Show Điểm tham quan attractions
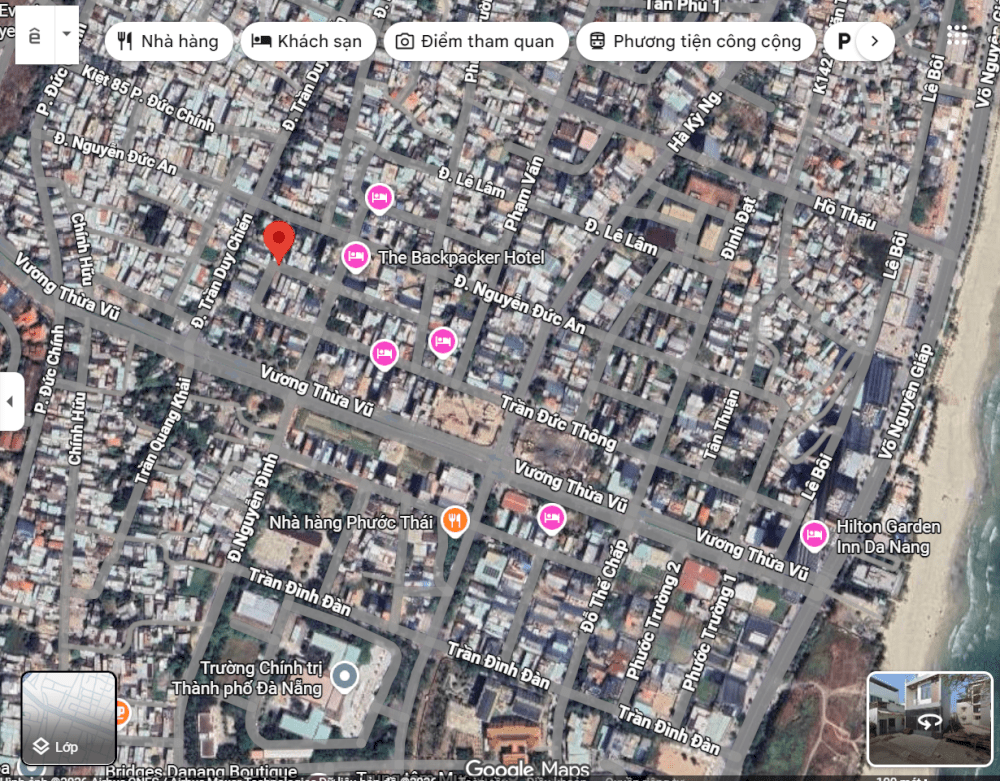This screenshot has width=1000, height=781. pyautogui.click(x=475, y=41)
